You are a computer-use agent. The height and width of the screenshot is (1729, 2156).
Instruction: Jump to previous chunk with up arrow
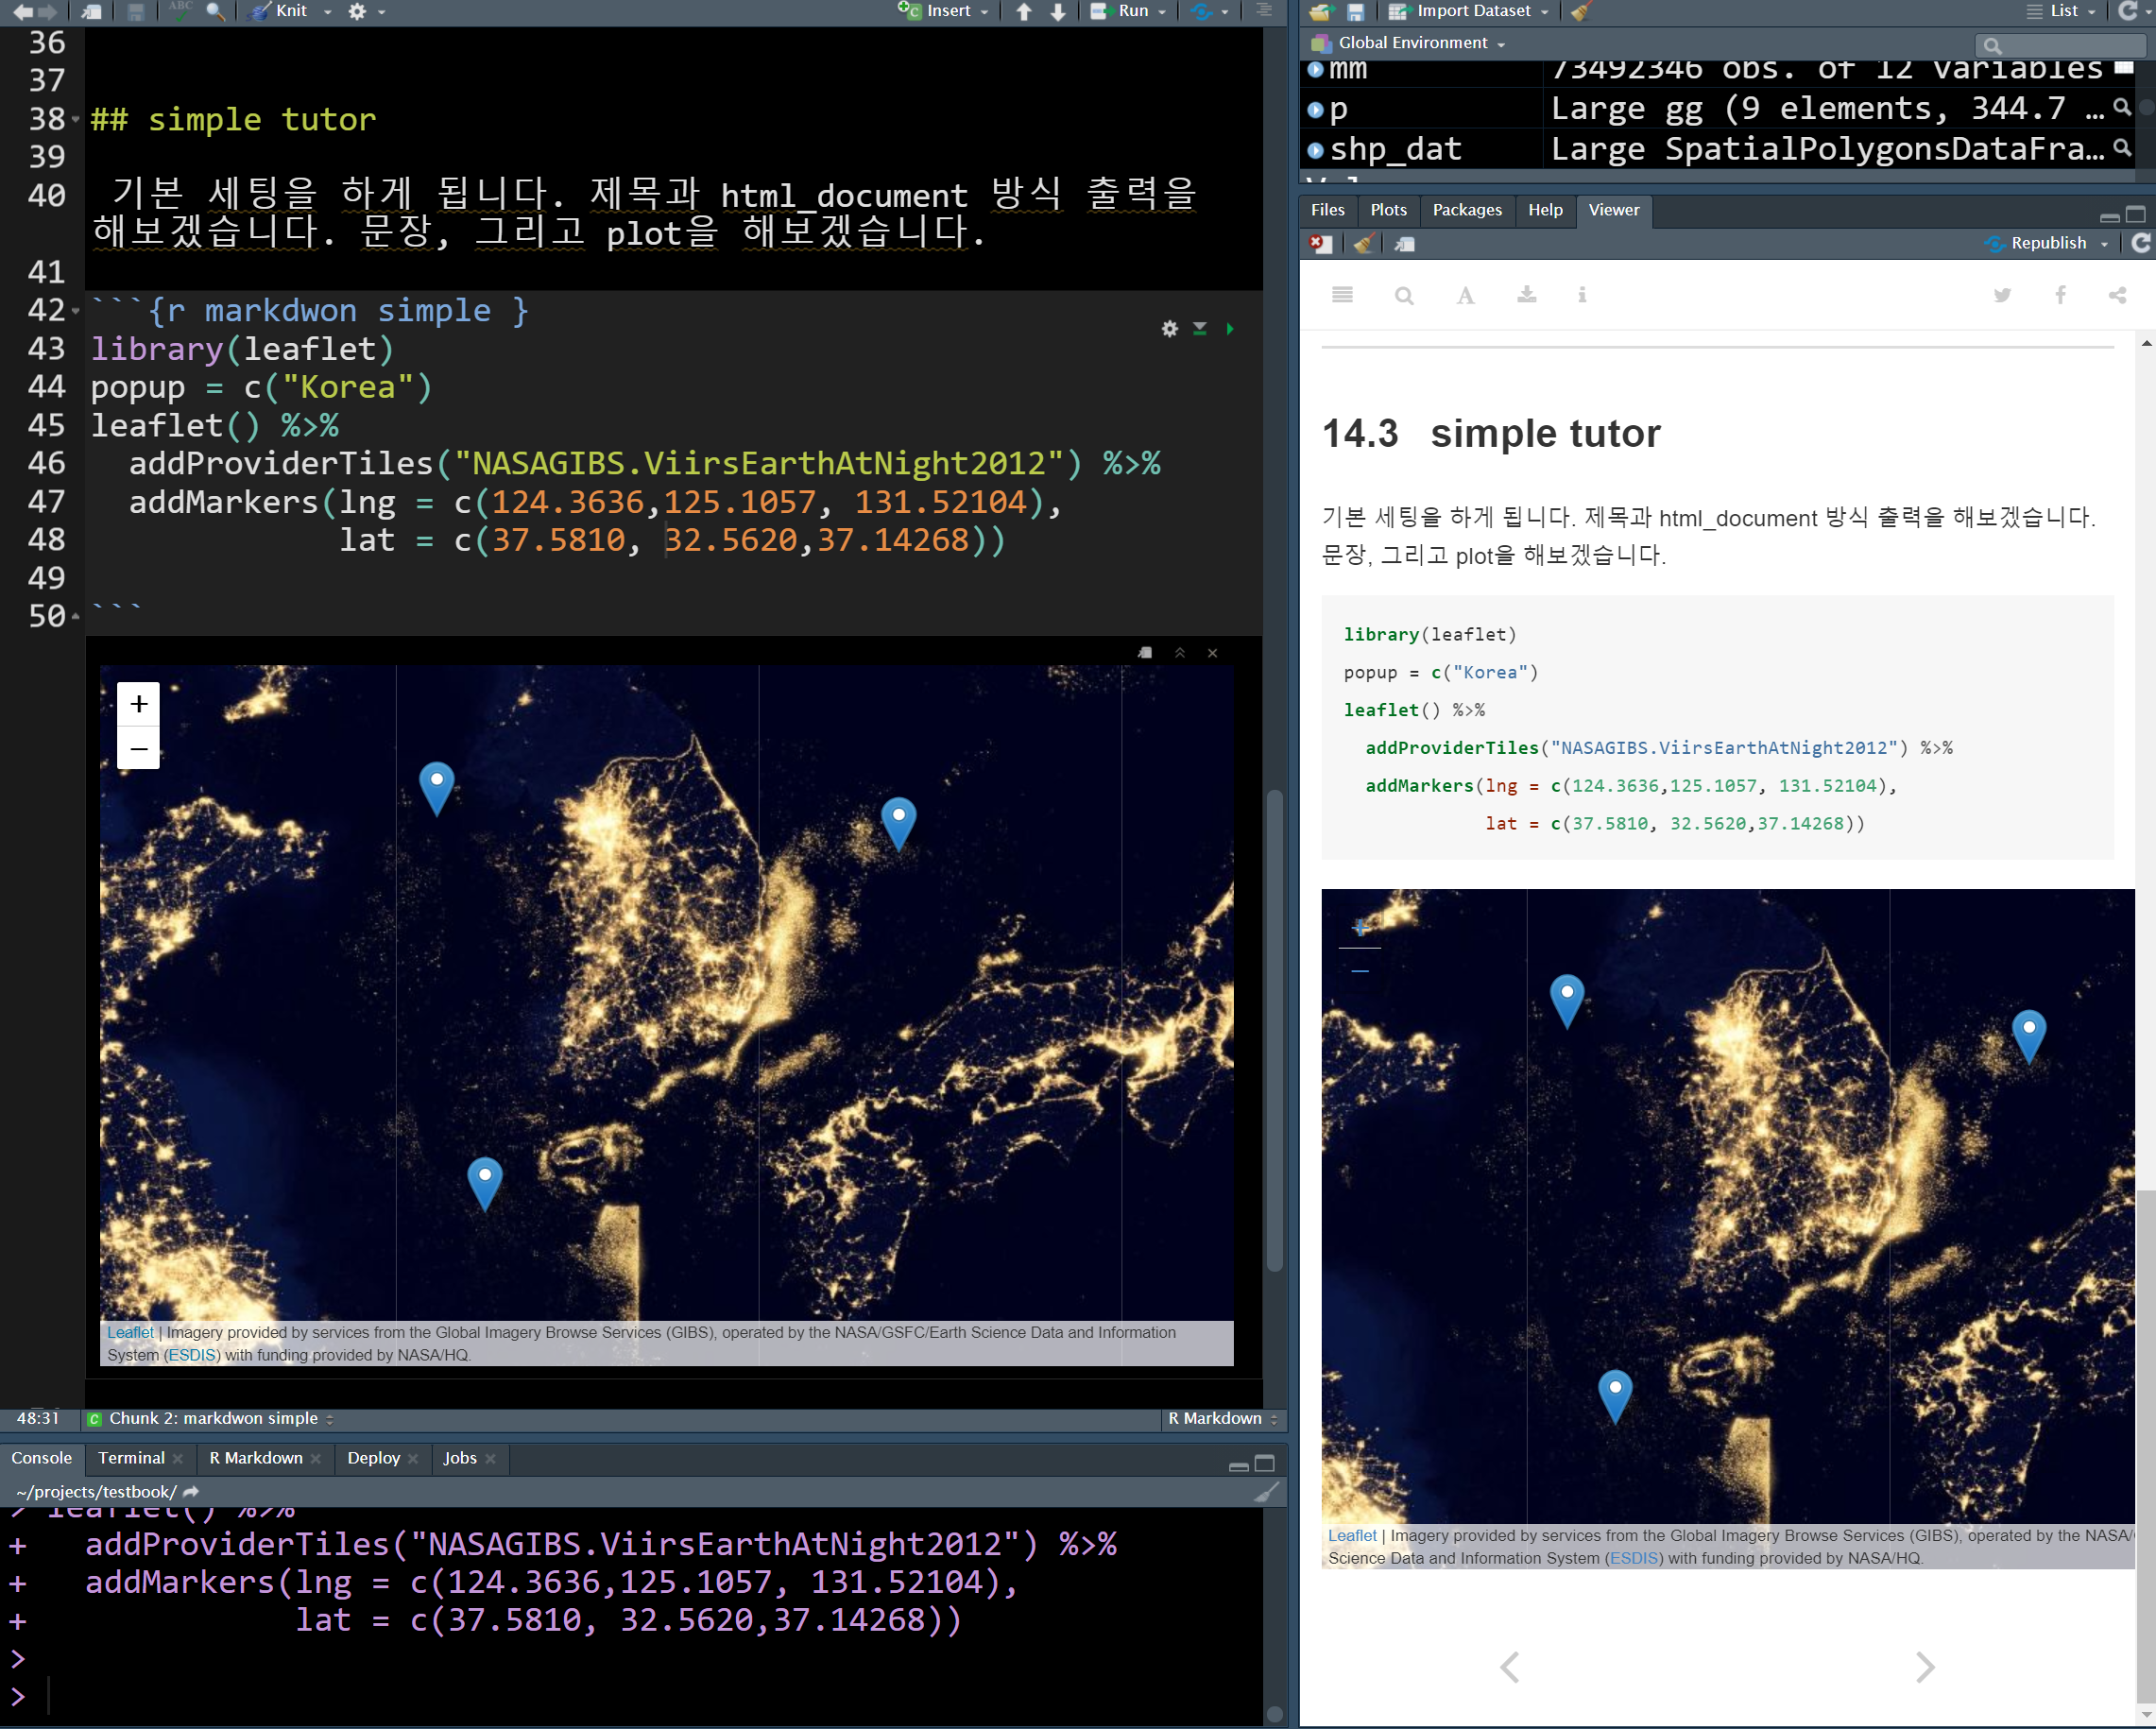1023,12
